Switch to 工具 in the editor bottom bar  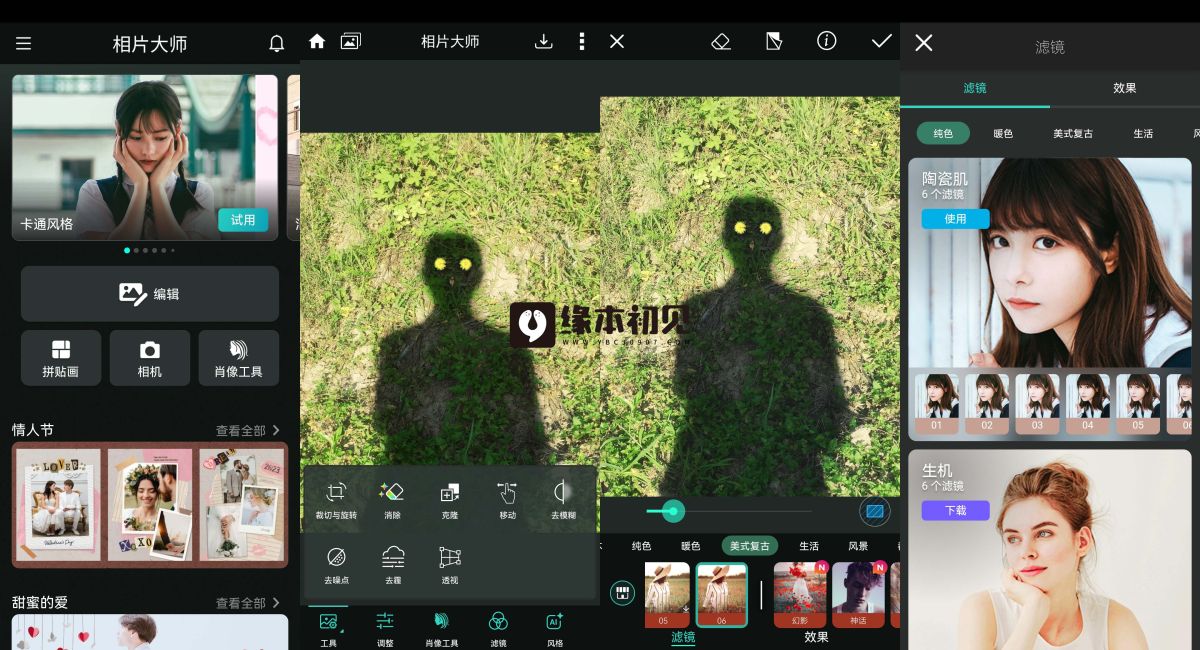pyautogui.click(x=328, y=629)
